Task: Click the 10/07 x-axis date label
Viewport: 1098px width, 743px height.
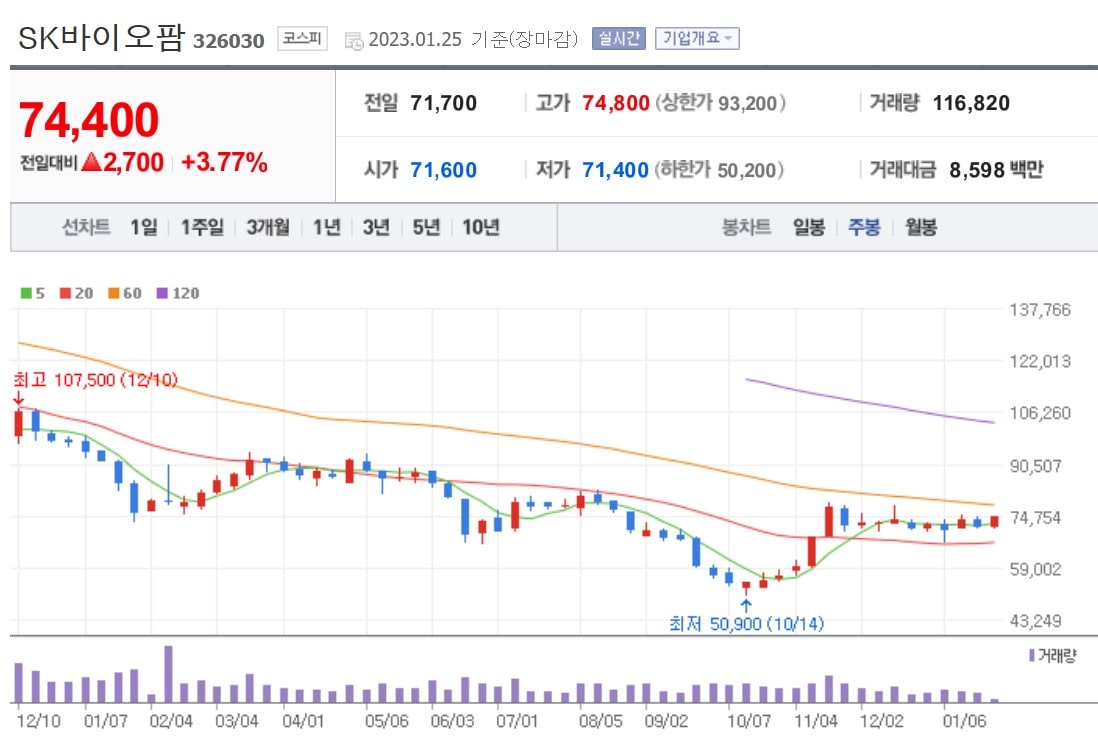Action: [749, 721]
